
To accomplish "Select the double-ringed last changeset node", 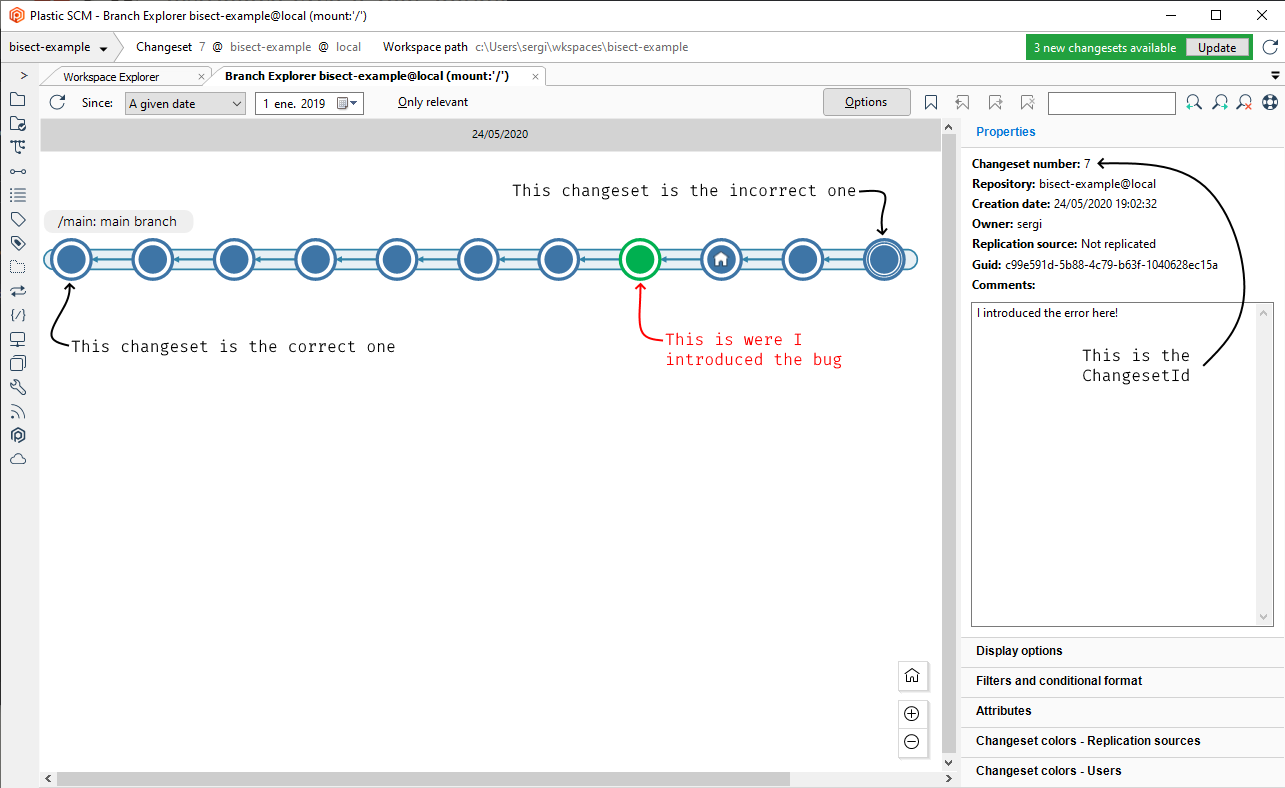I will [884, 260].
